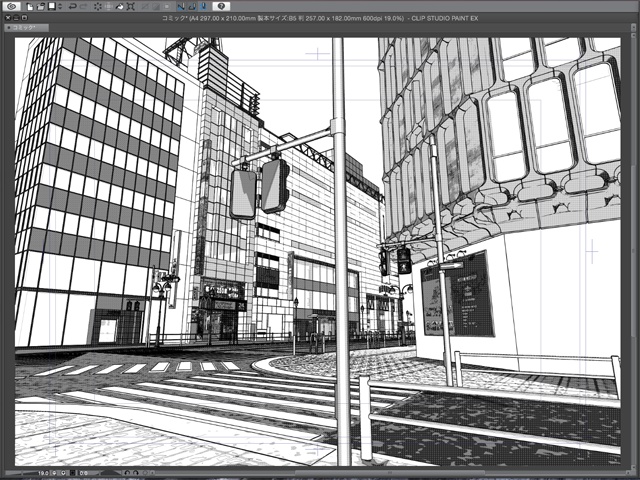Click the 0.0 rotation angle field
Screen dimensions: 640x480
84,473
